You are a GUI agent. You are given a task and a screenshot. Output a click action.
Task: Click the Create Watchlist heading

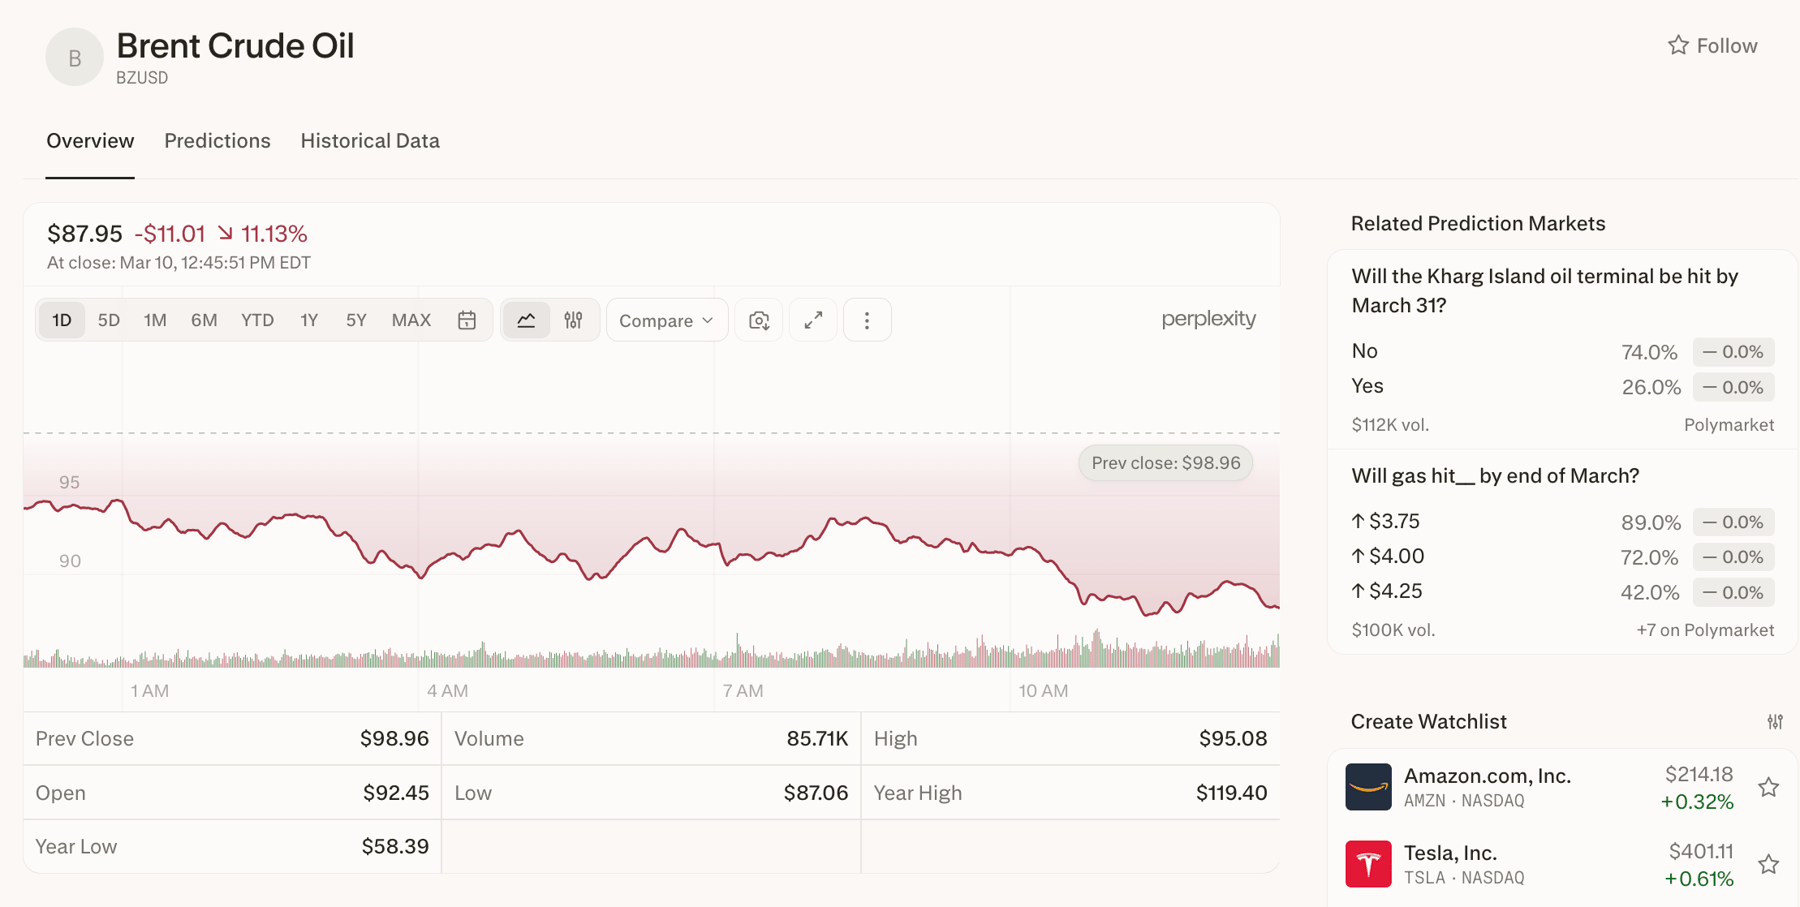point(1429,722)
